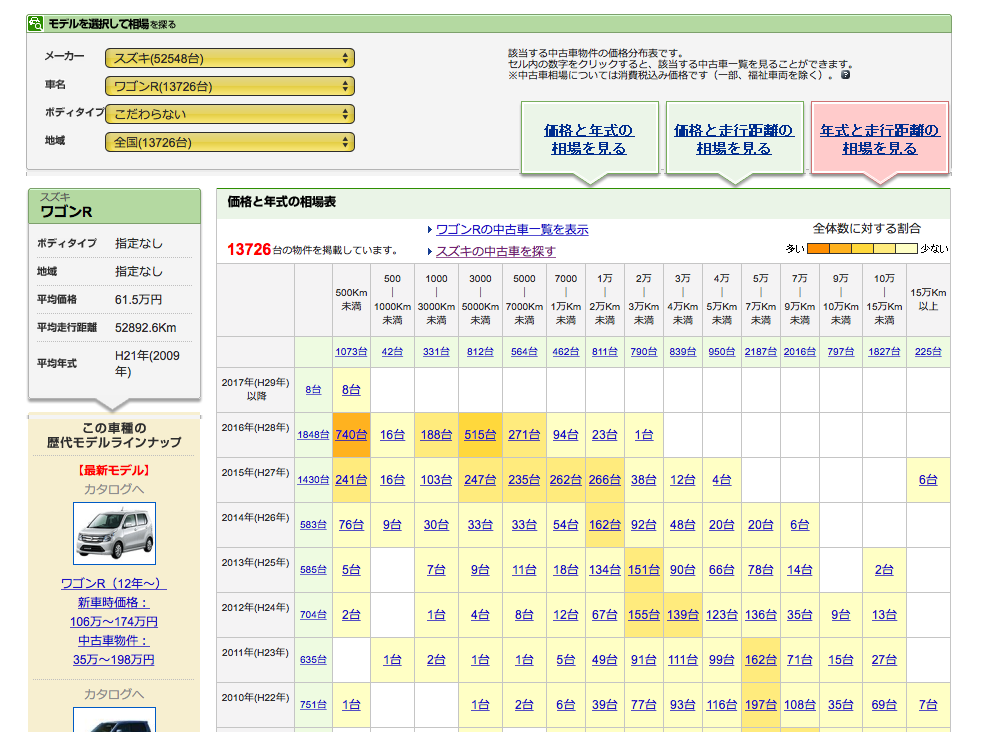Click the 76台 cell in the 2014 row
This screenshot has width=993, height=732.
[x=351, y=525]
